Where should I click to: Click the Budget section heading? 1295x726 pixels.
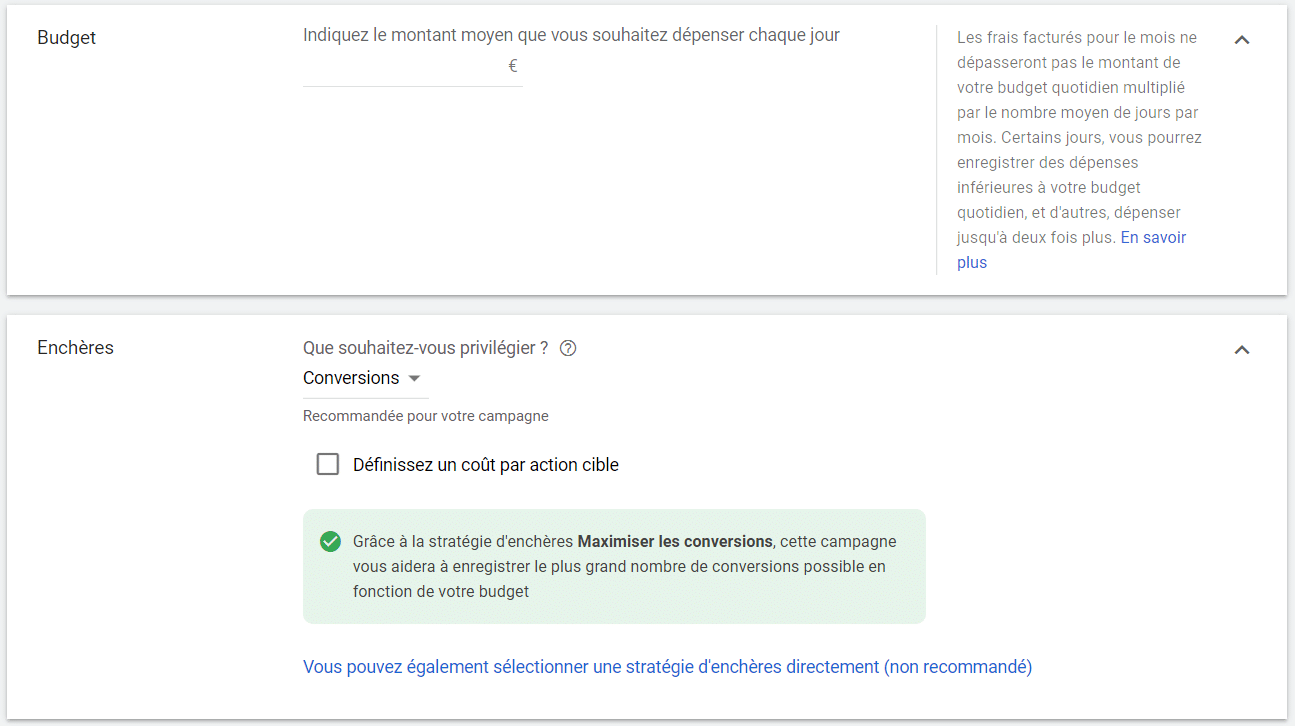(x=66, y=38)
